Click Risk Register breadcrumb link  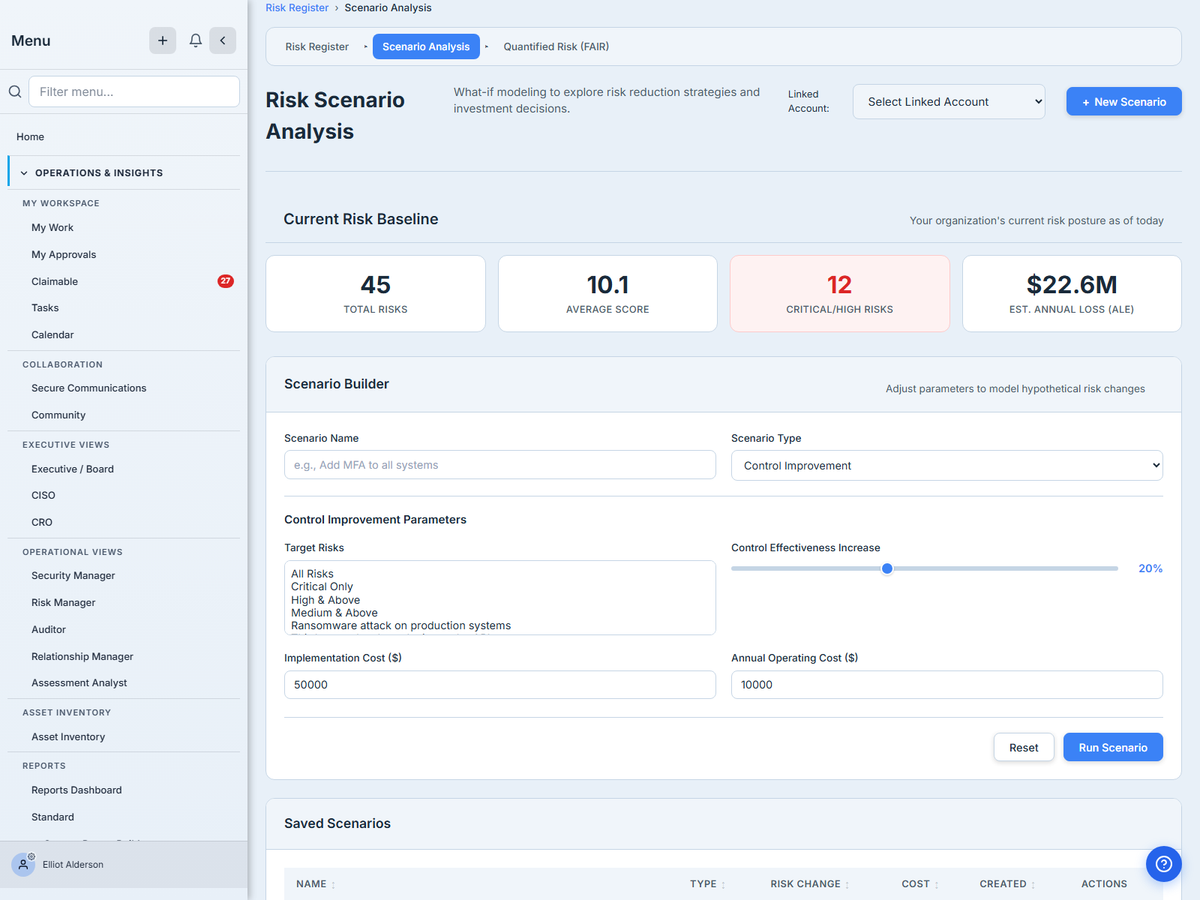tap(297, 8)
